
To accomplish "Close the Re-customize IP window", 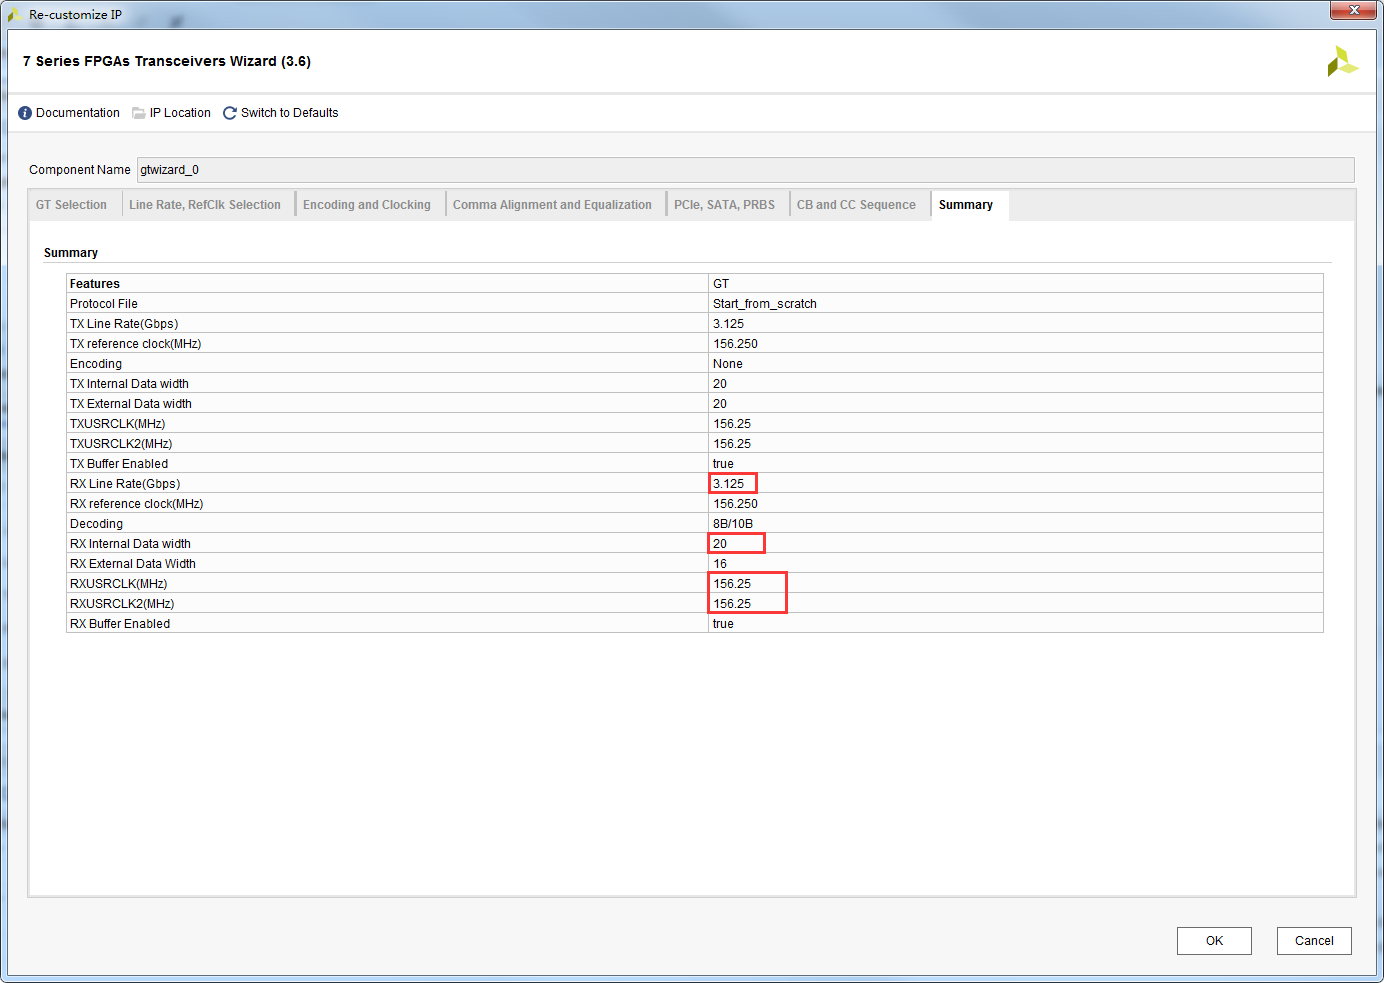I will click(1354, 10).
